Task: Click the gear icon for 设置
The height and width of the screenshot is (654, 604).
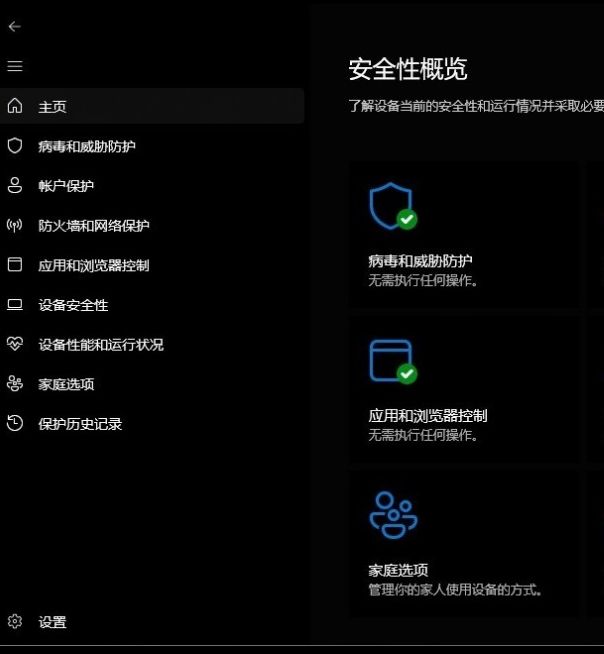Action: (x=15, y=621)
